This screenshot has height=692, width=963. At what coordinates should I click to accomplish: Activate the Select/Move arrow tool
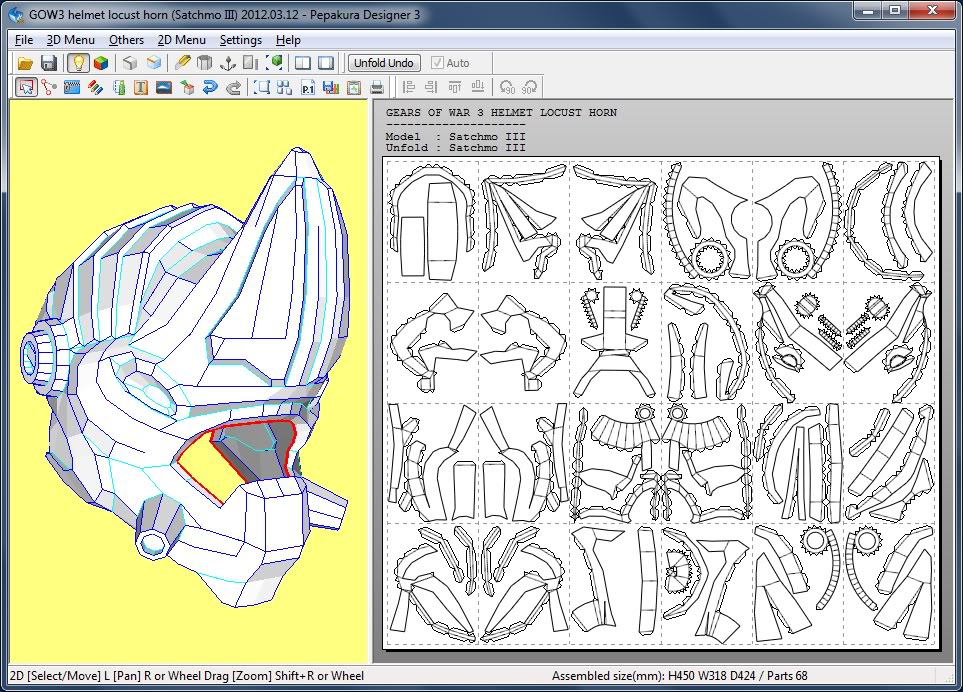pyautogui.click(x=26, y=87)
